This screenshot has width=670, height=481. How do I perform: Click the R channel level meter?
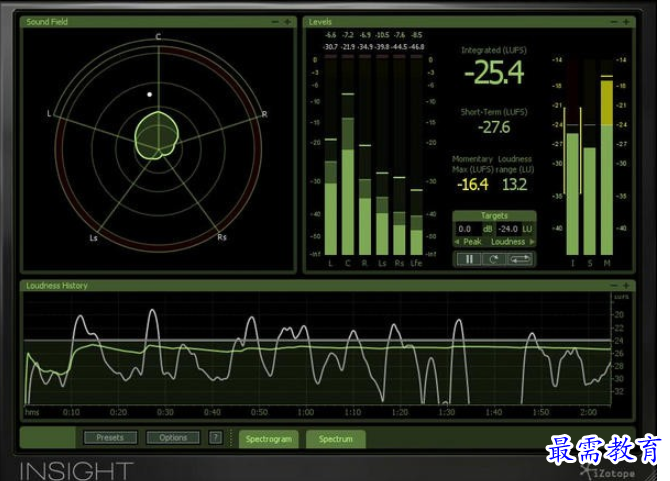pyautogui.click(x=365, y=156)
